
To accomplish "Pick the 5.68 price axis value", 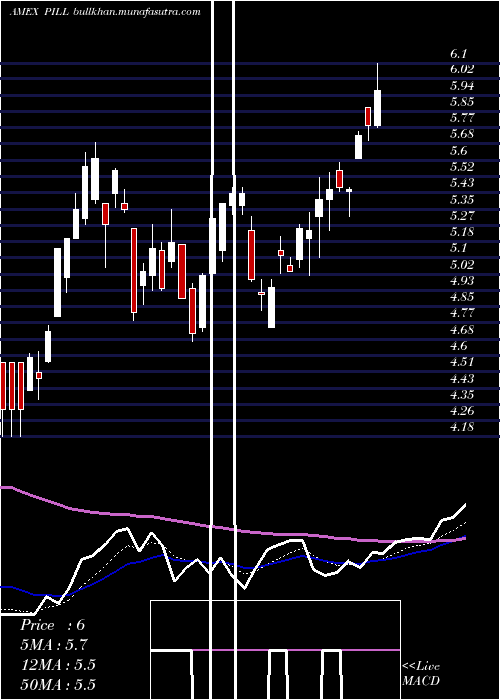I will coord(462,134).
